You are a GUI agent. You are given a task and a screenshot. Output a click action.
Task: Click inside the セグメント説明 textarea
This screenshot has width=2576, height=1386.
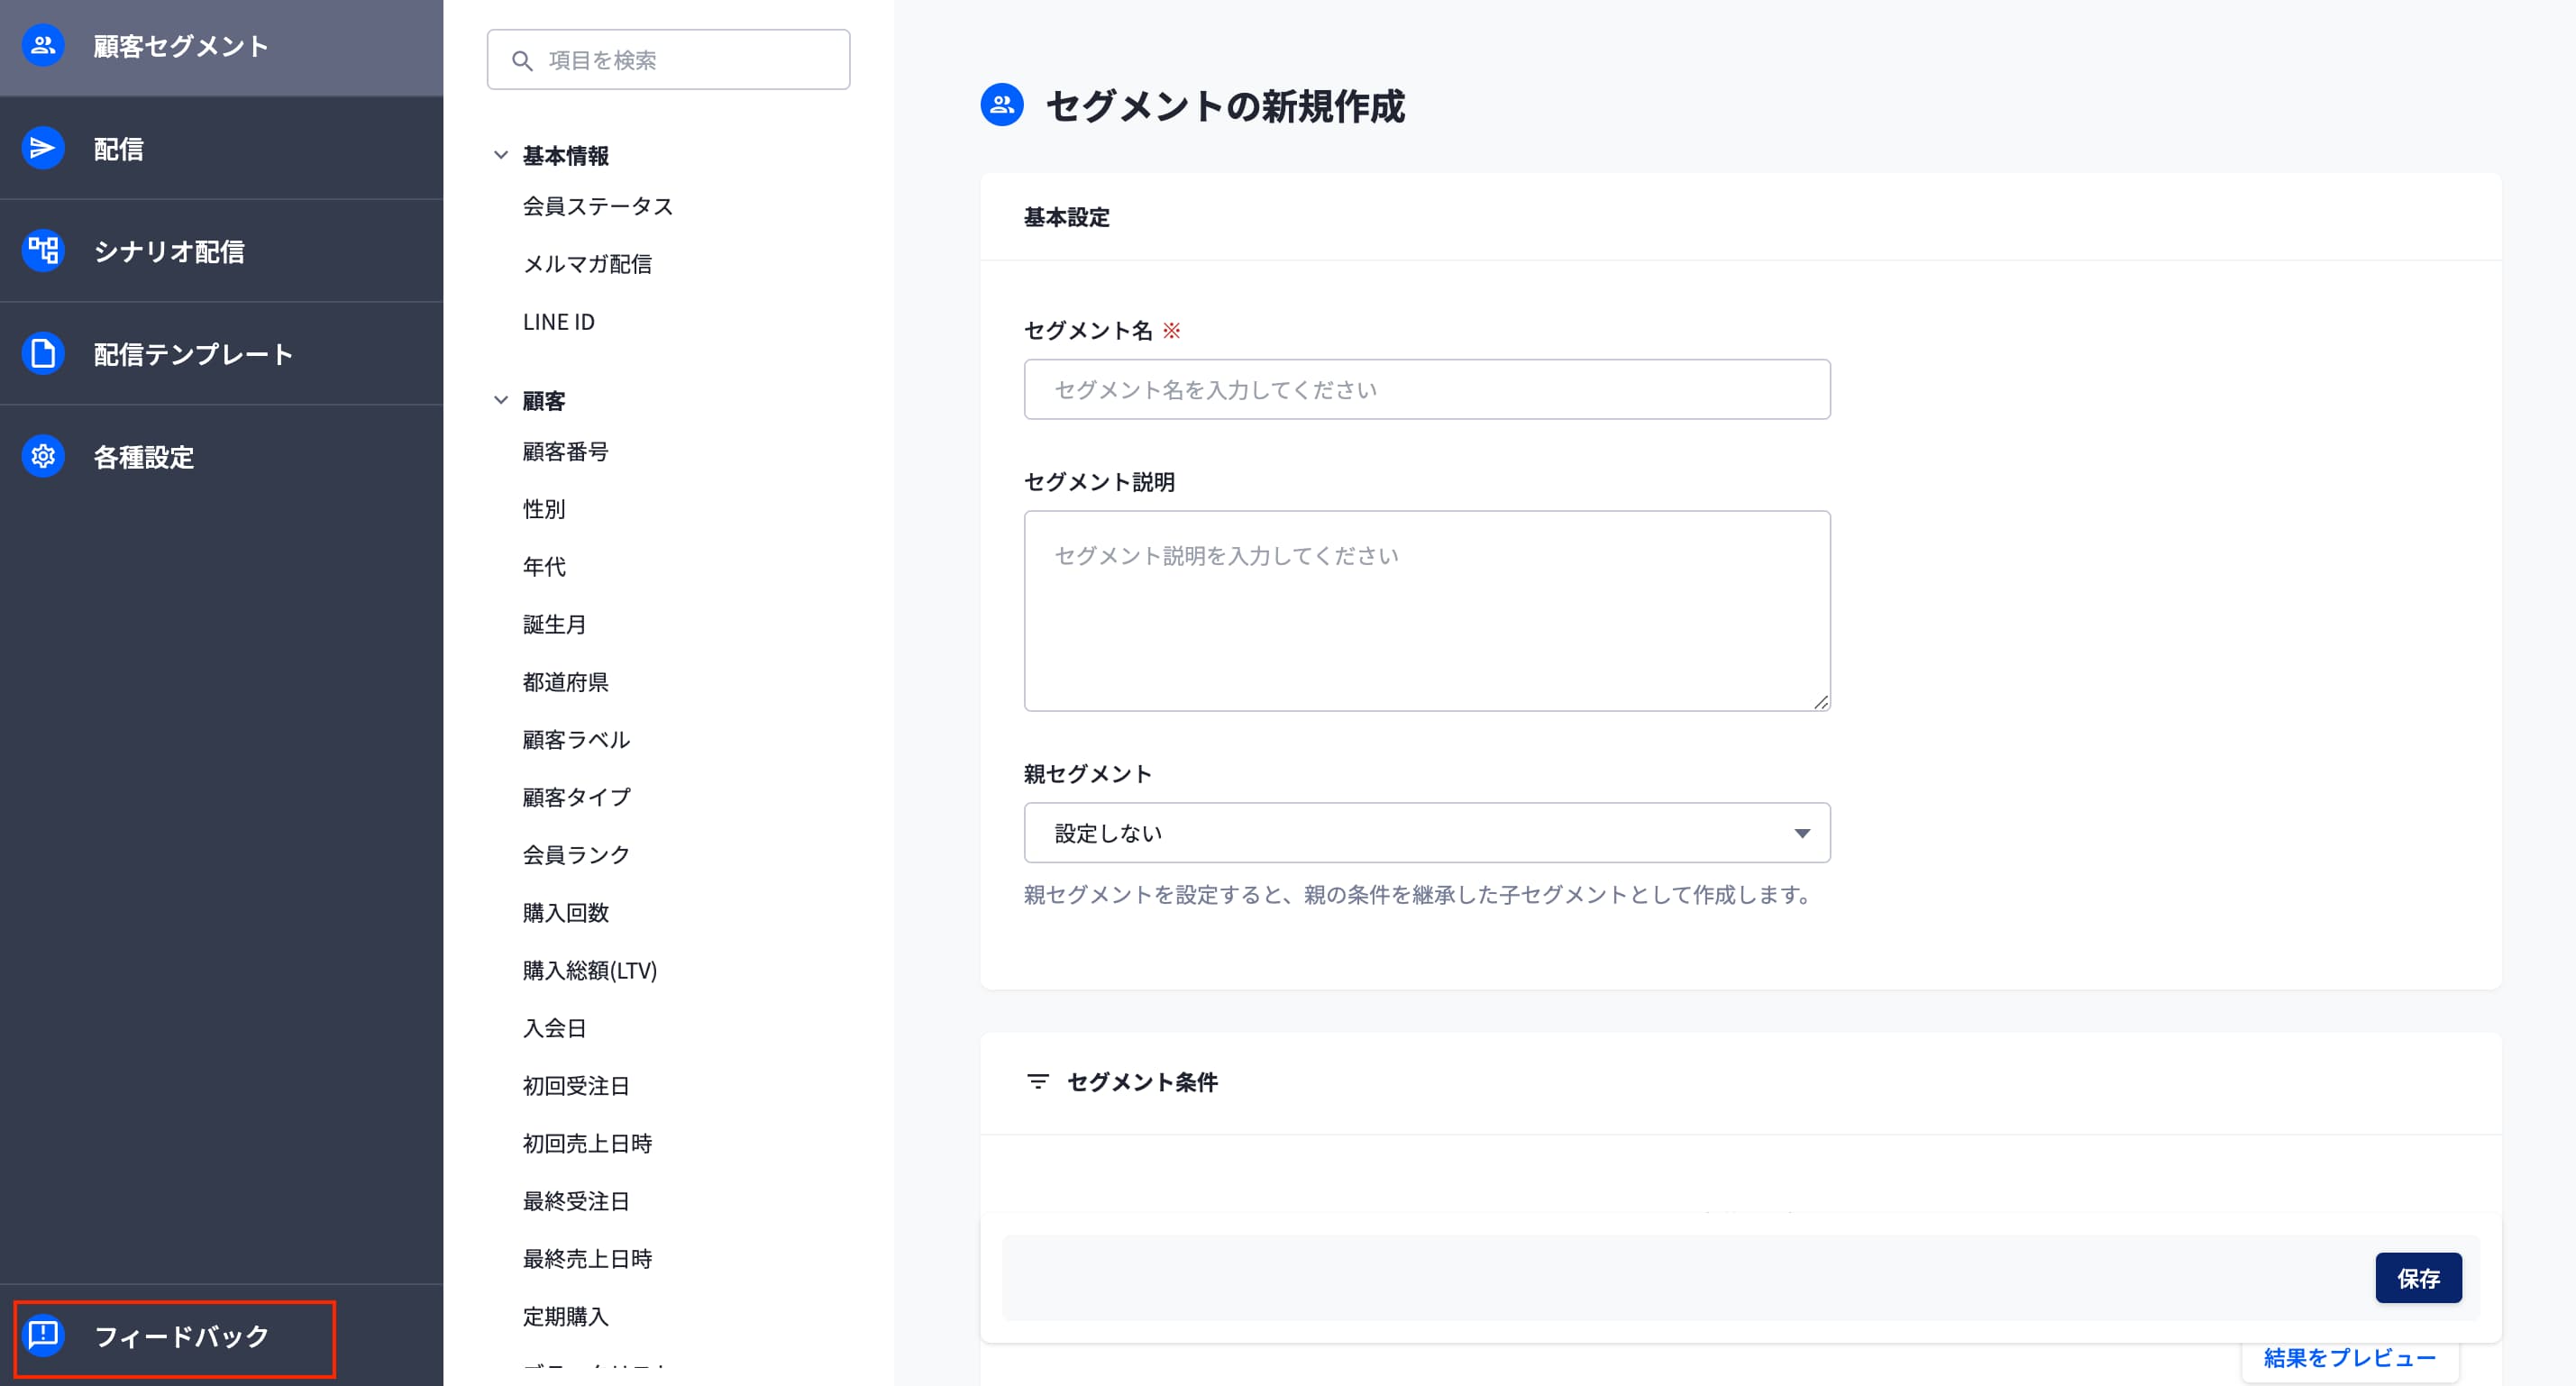click(1426, 611)
